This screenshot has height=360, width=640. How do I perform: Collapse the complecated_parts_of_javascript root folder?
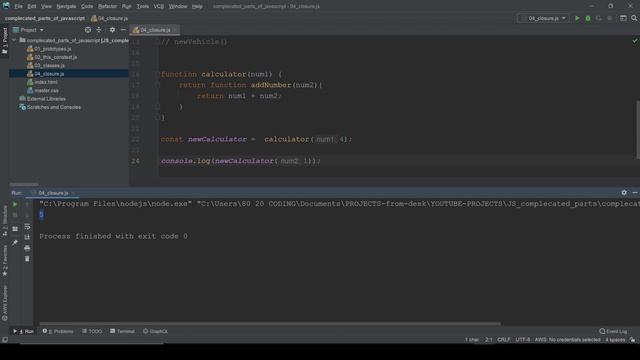[x=14, y=40]
